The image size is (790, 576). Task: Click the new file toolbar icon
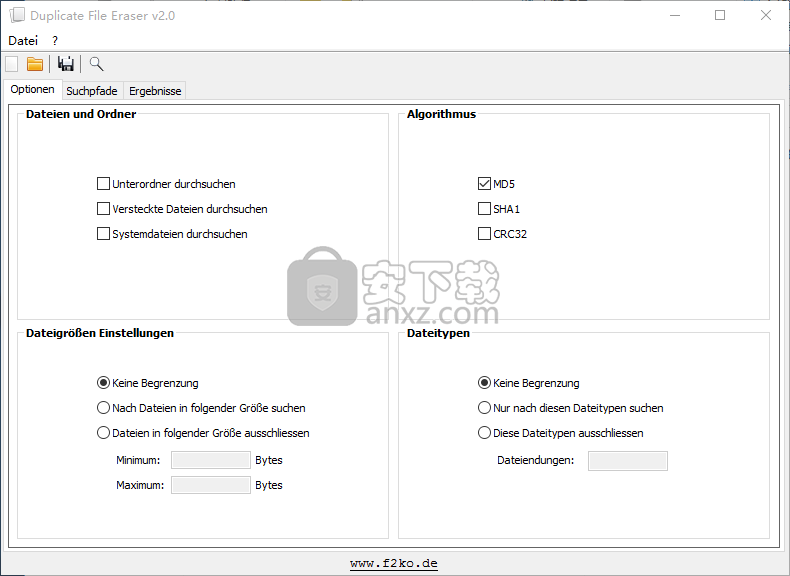coord(12,64)
